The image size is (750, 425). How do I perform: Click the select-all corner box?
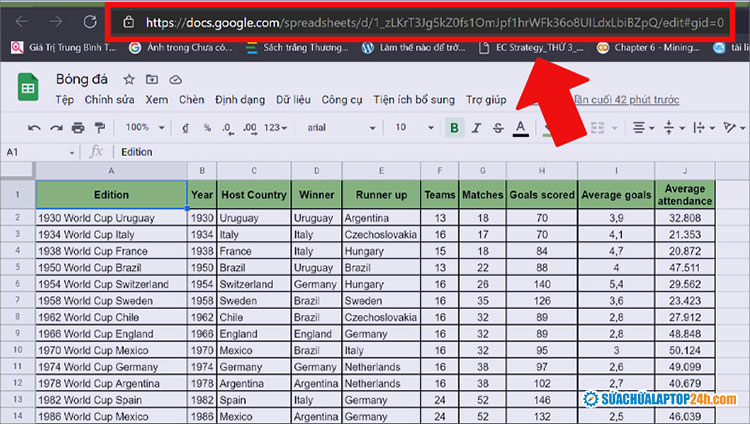17,171
